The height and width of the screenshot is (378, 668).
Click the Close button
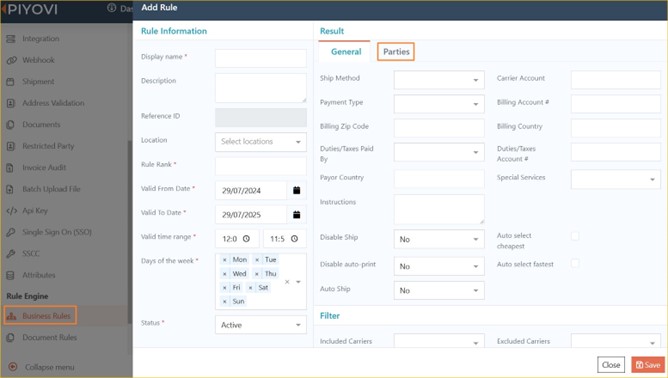[611, 365]
